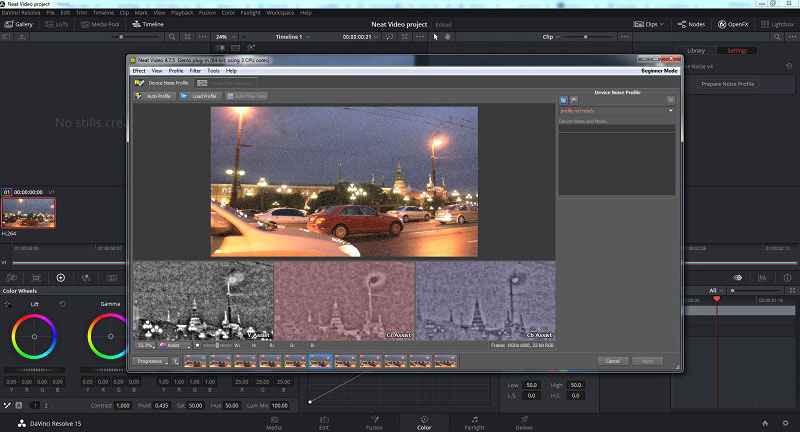Adjust the Lift color wheel
The height and width of the screenshot is (432, 800).
pyautogui.click(x=34, y=337)
